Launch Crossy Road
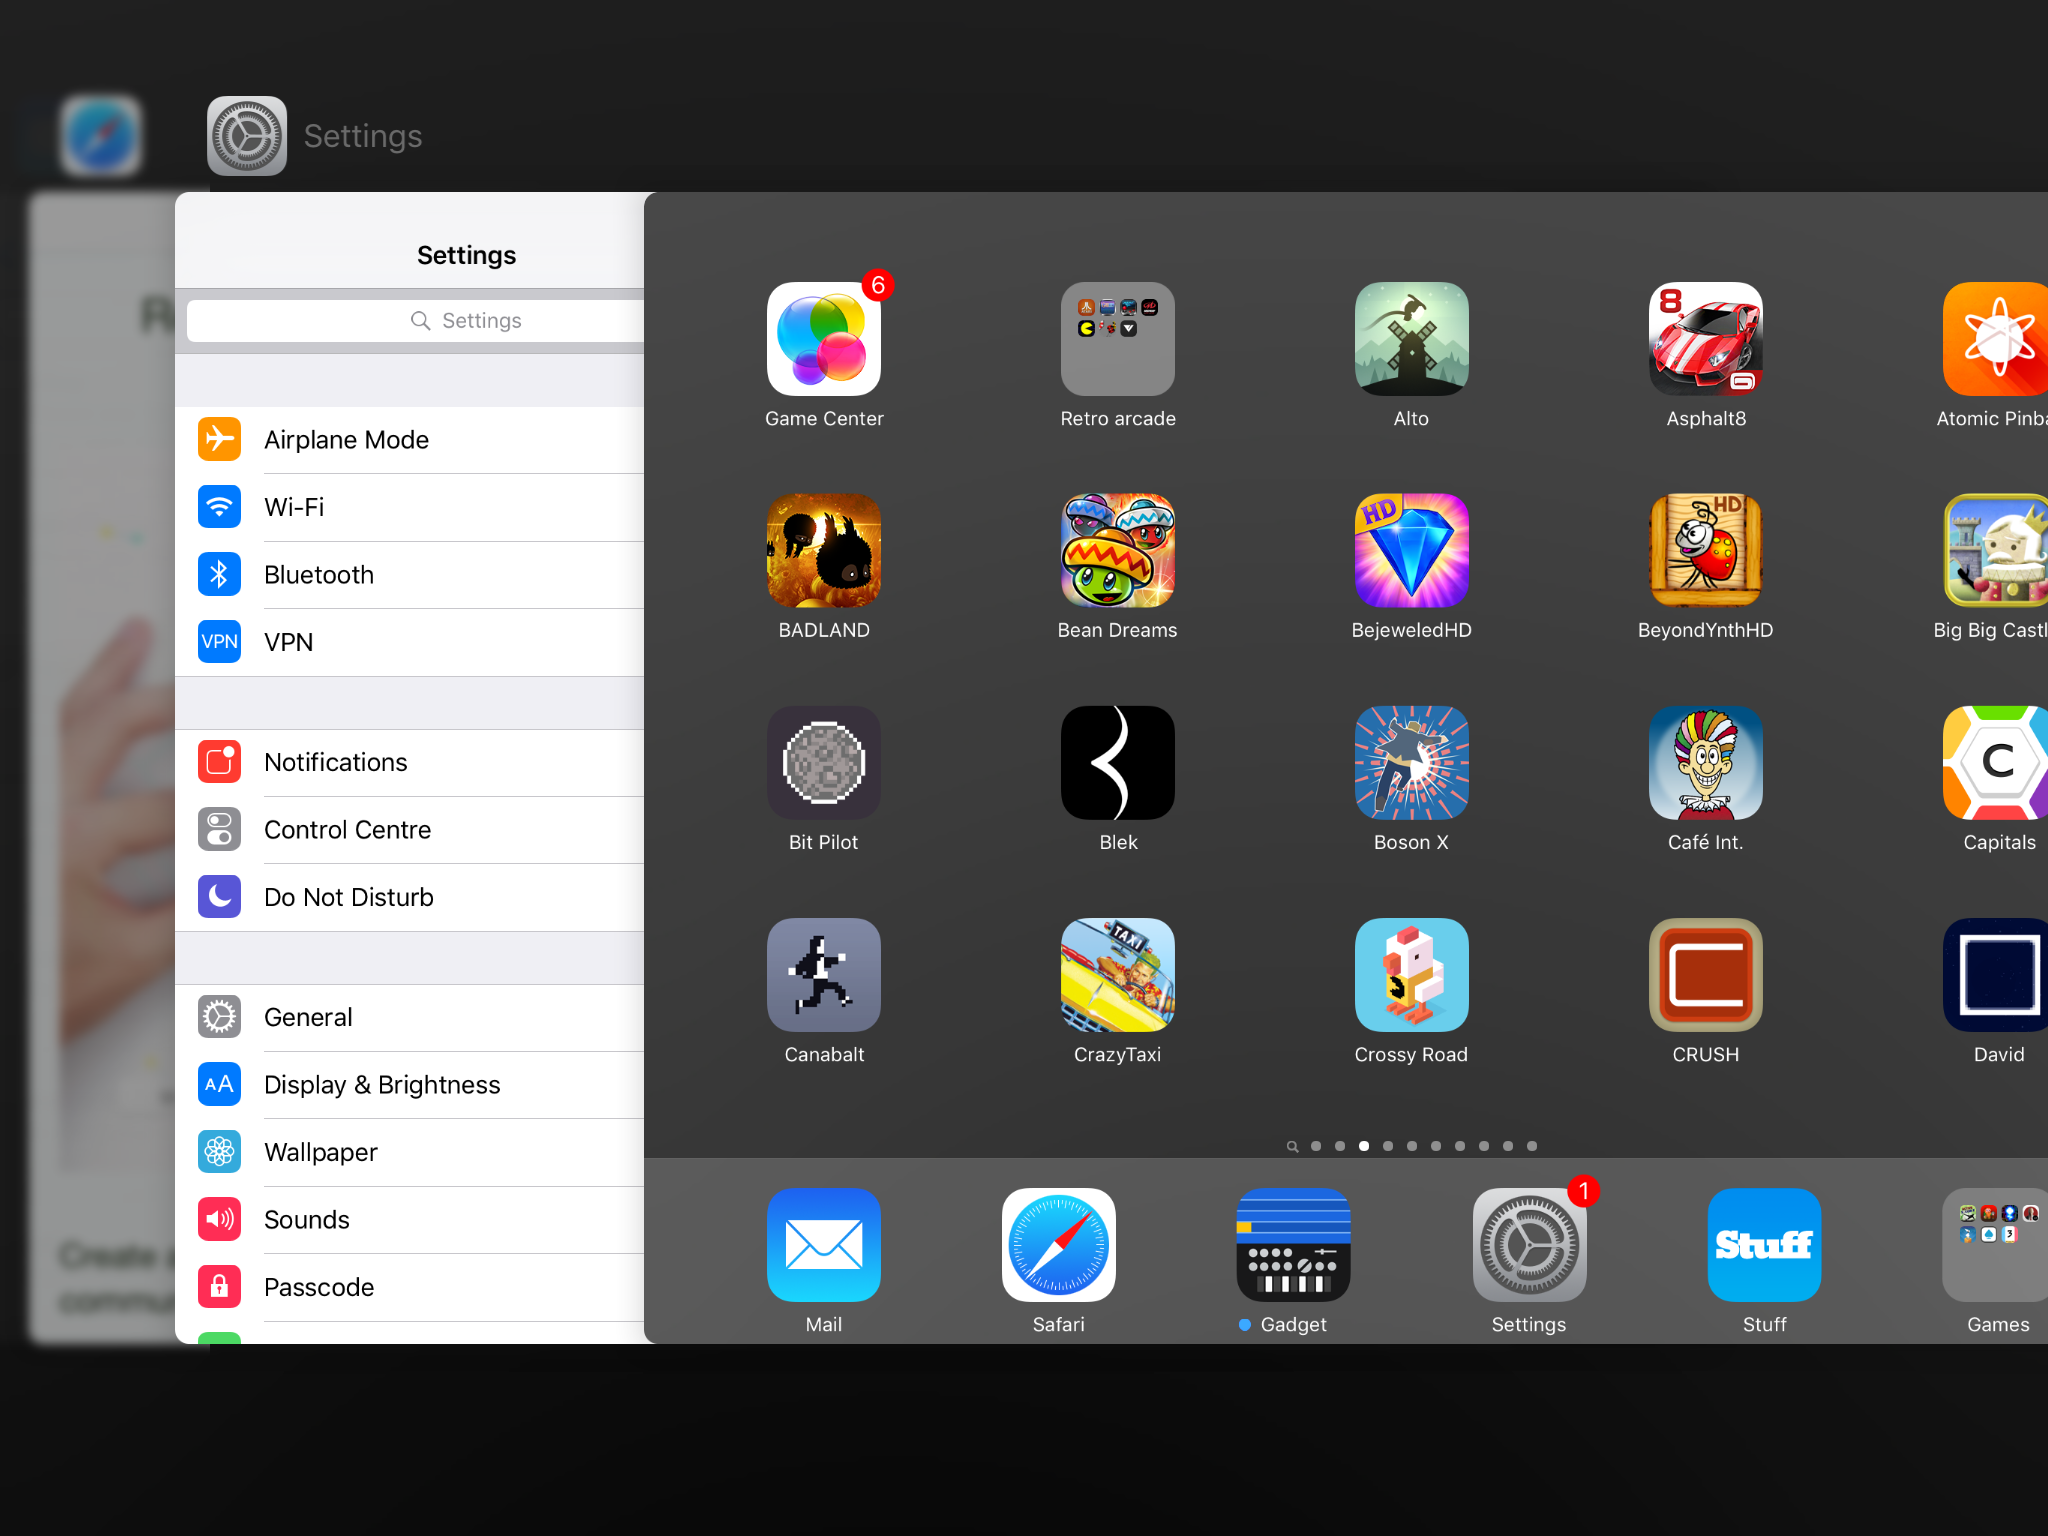 pos(1412,975)
